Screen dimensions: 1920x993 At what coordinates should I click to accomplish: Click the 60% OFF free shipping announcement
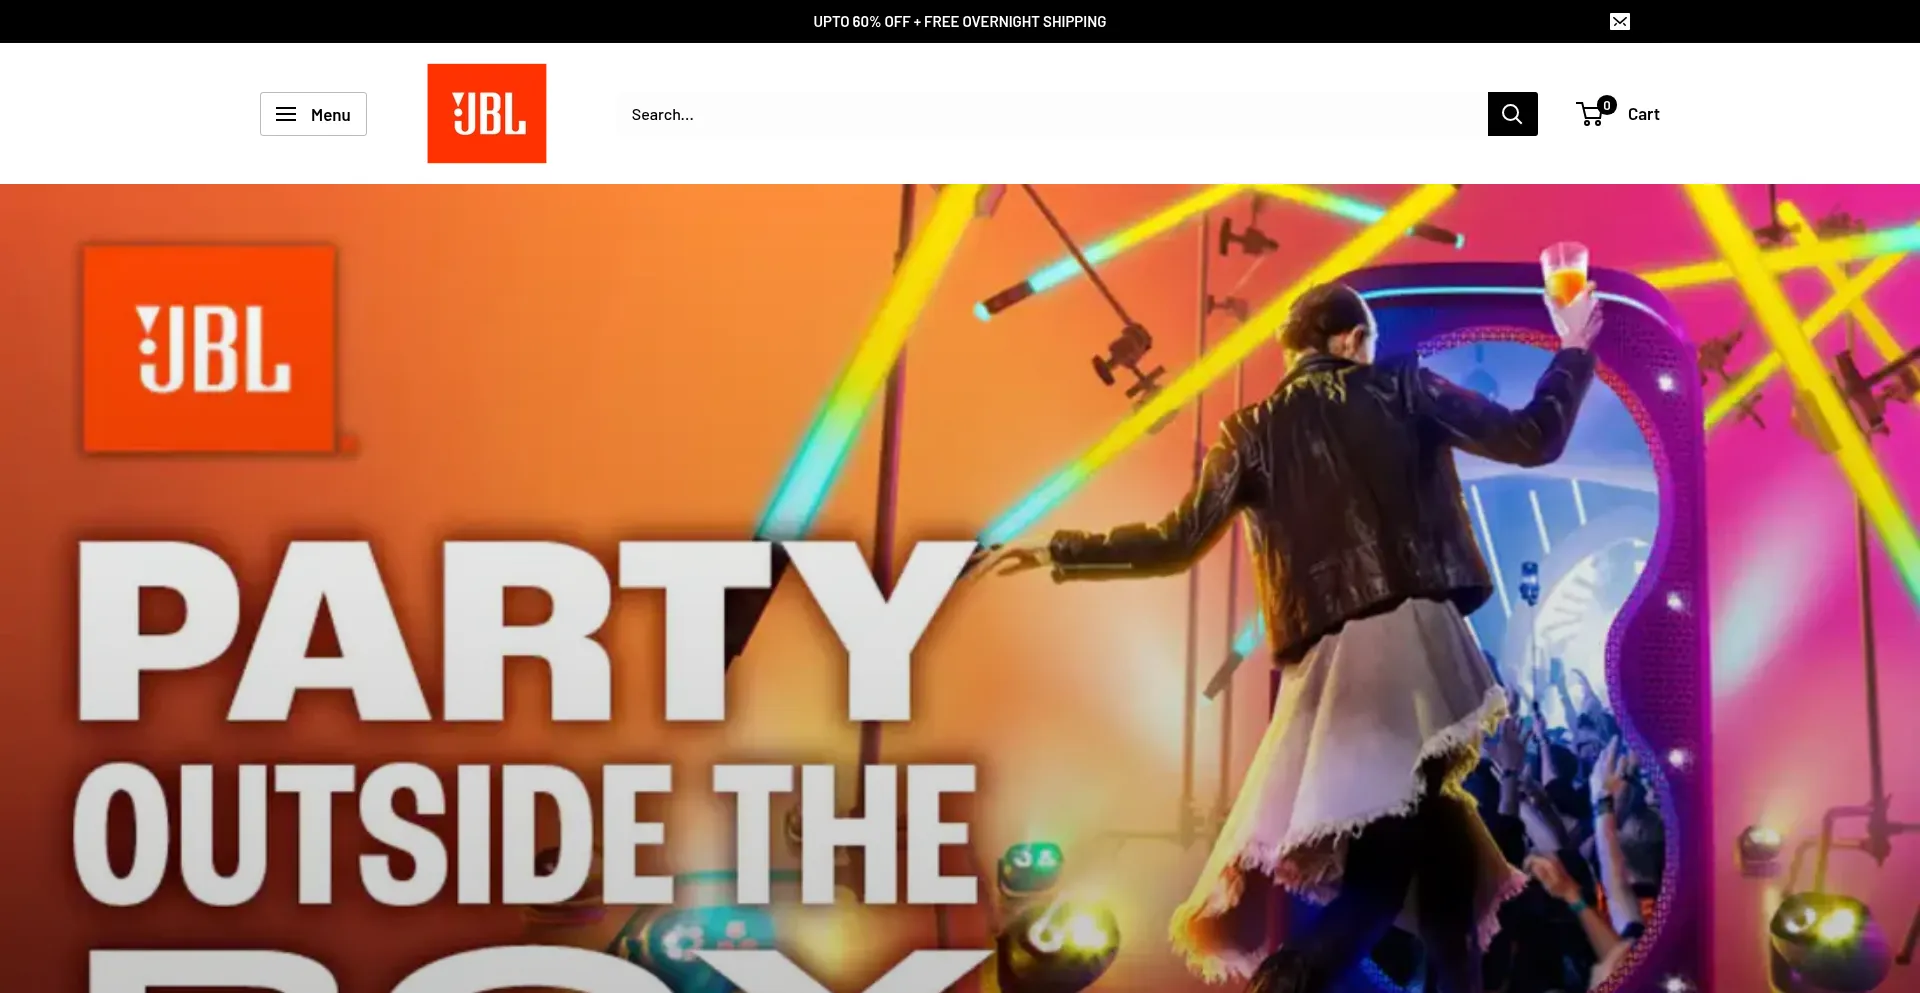click(959, 22)
